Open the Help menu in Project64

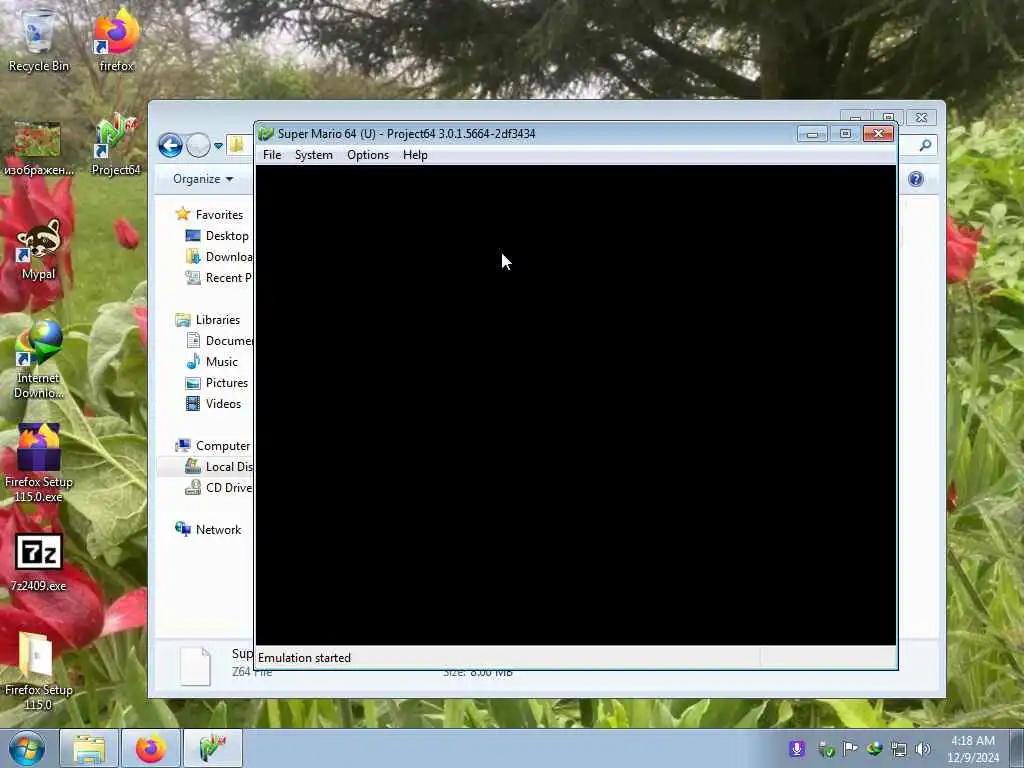pyautogui.click(x=415, y=155)
